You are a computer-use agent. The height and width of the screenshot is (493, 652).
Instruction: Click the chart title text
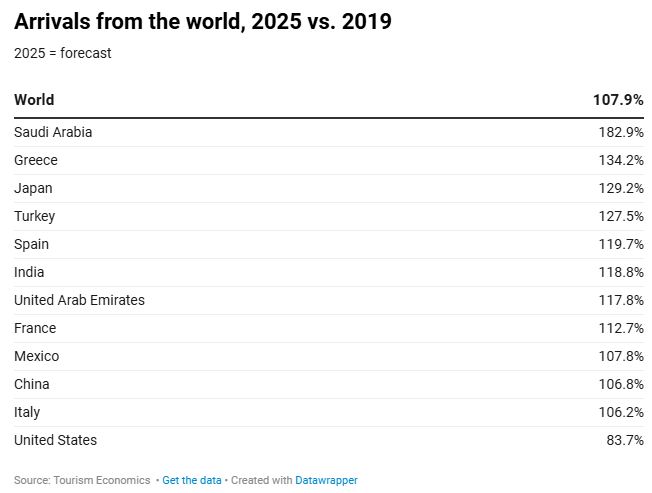tap(203, 22)
